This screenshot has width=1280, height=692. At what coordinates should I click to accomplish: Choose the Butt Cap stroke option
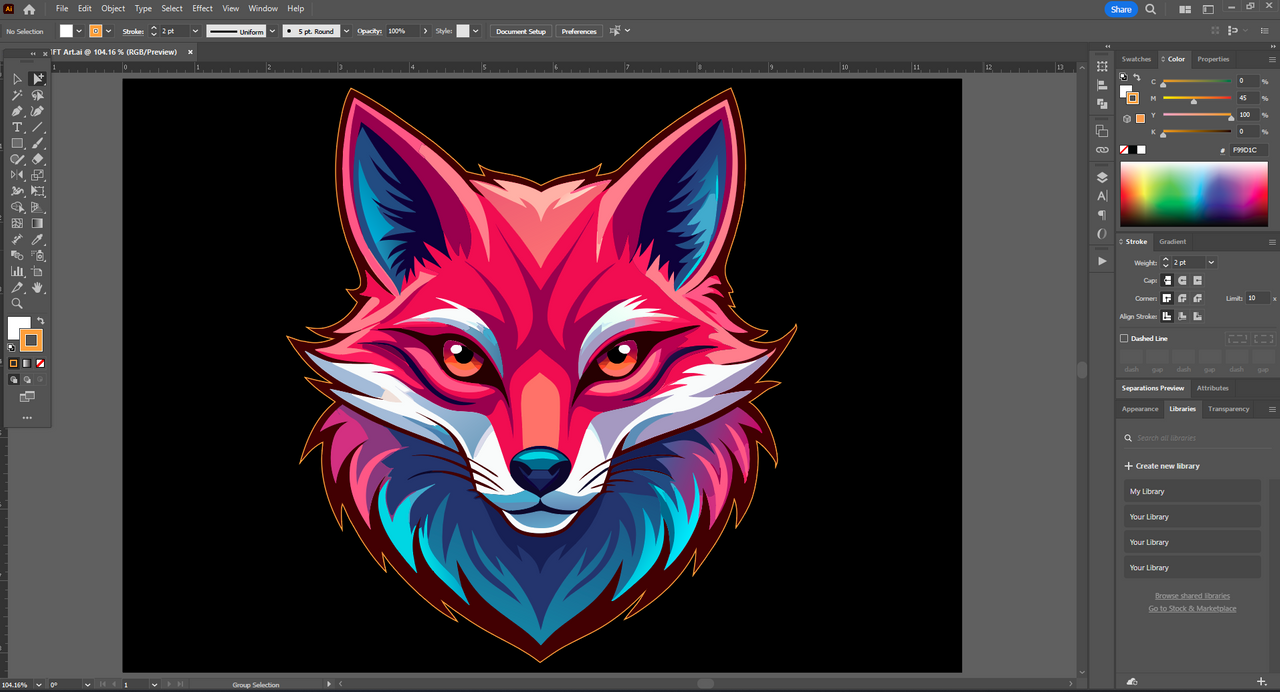pos(1167,280)
